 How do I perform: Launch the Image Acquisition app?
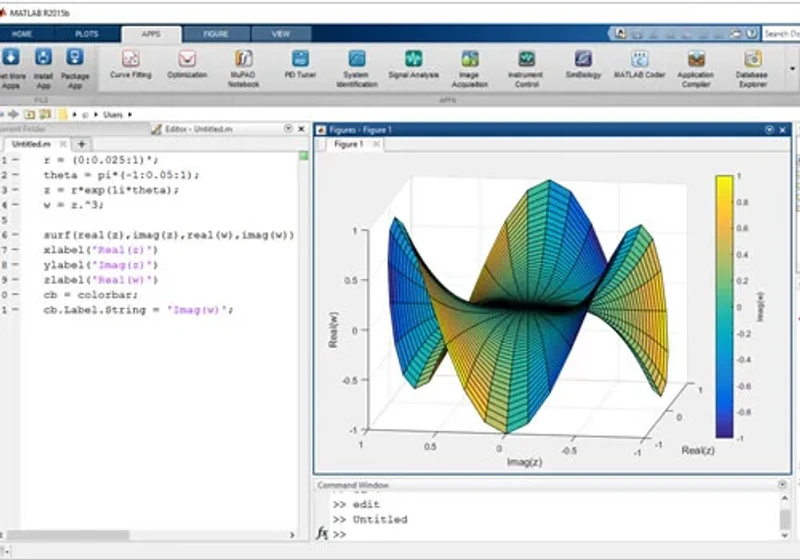[x=469, y=69]
